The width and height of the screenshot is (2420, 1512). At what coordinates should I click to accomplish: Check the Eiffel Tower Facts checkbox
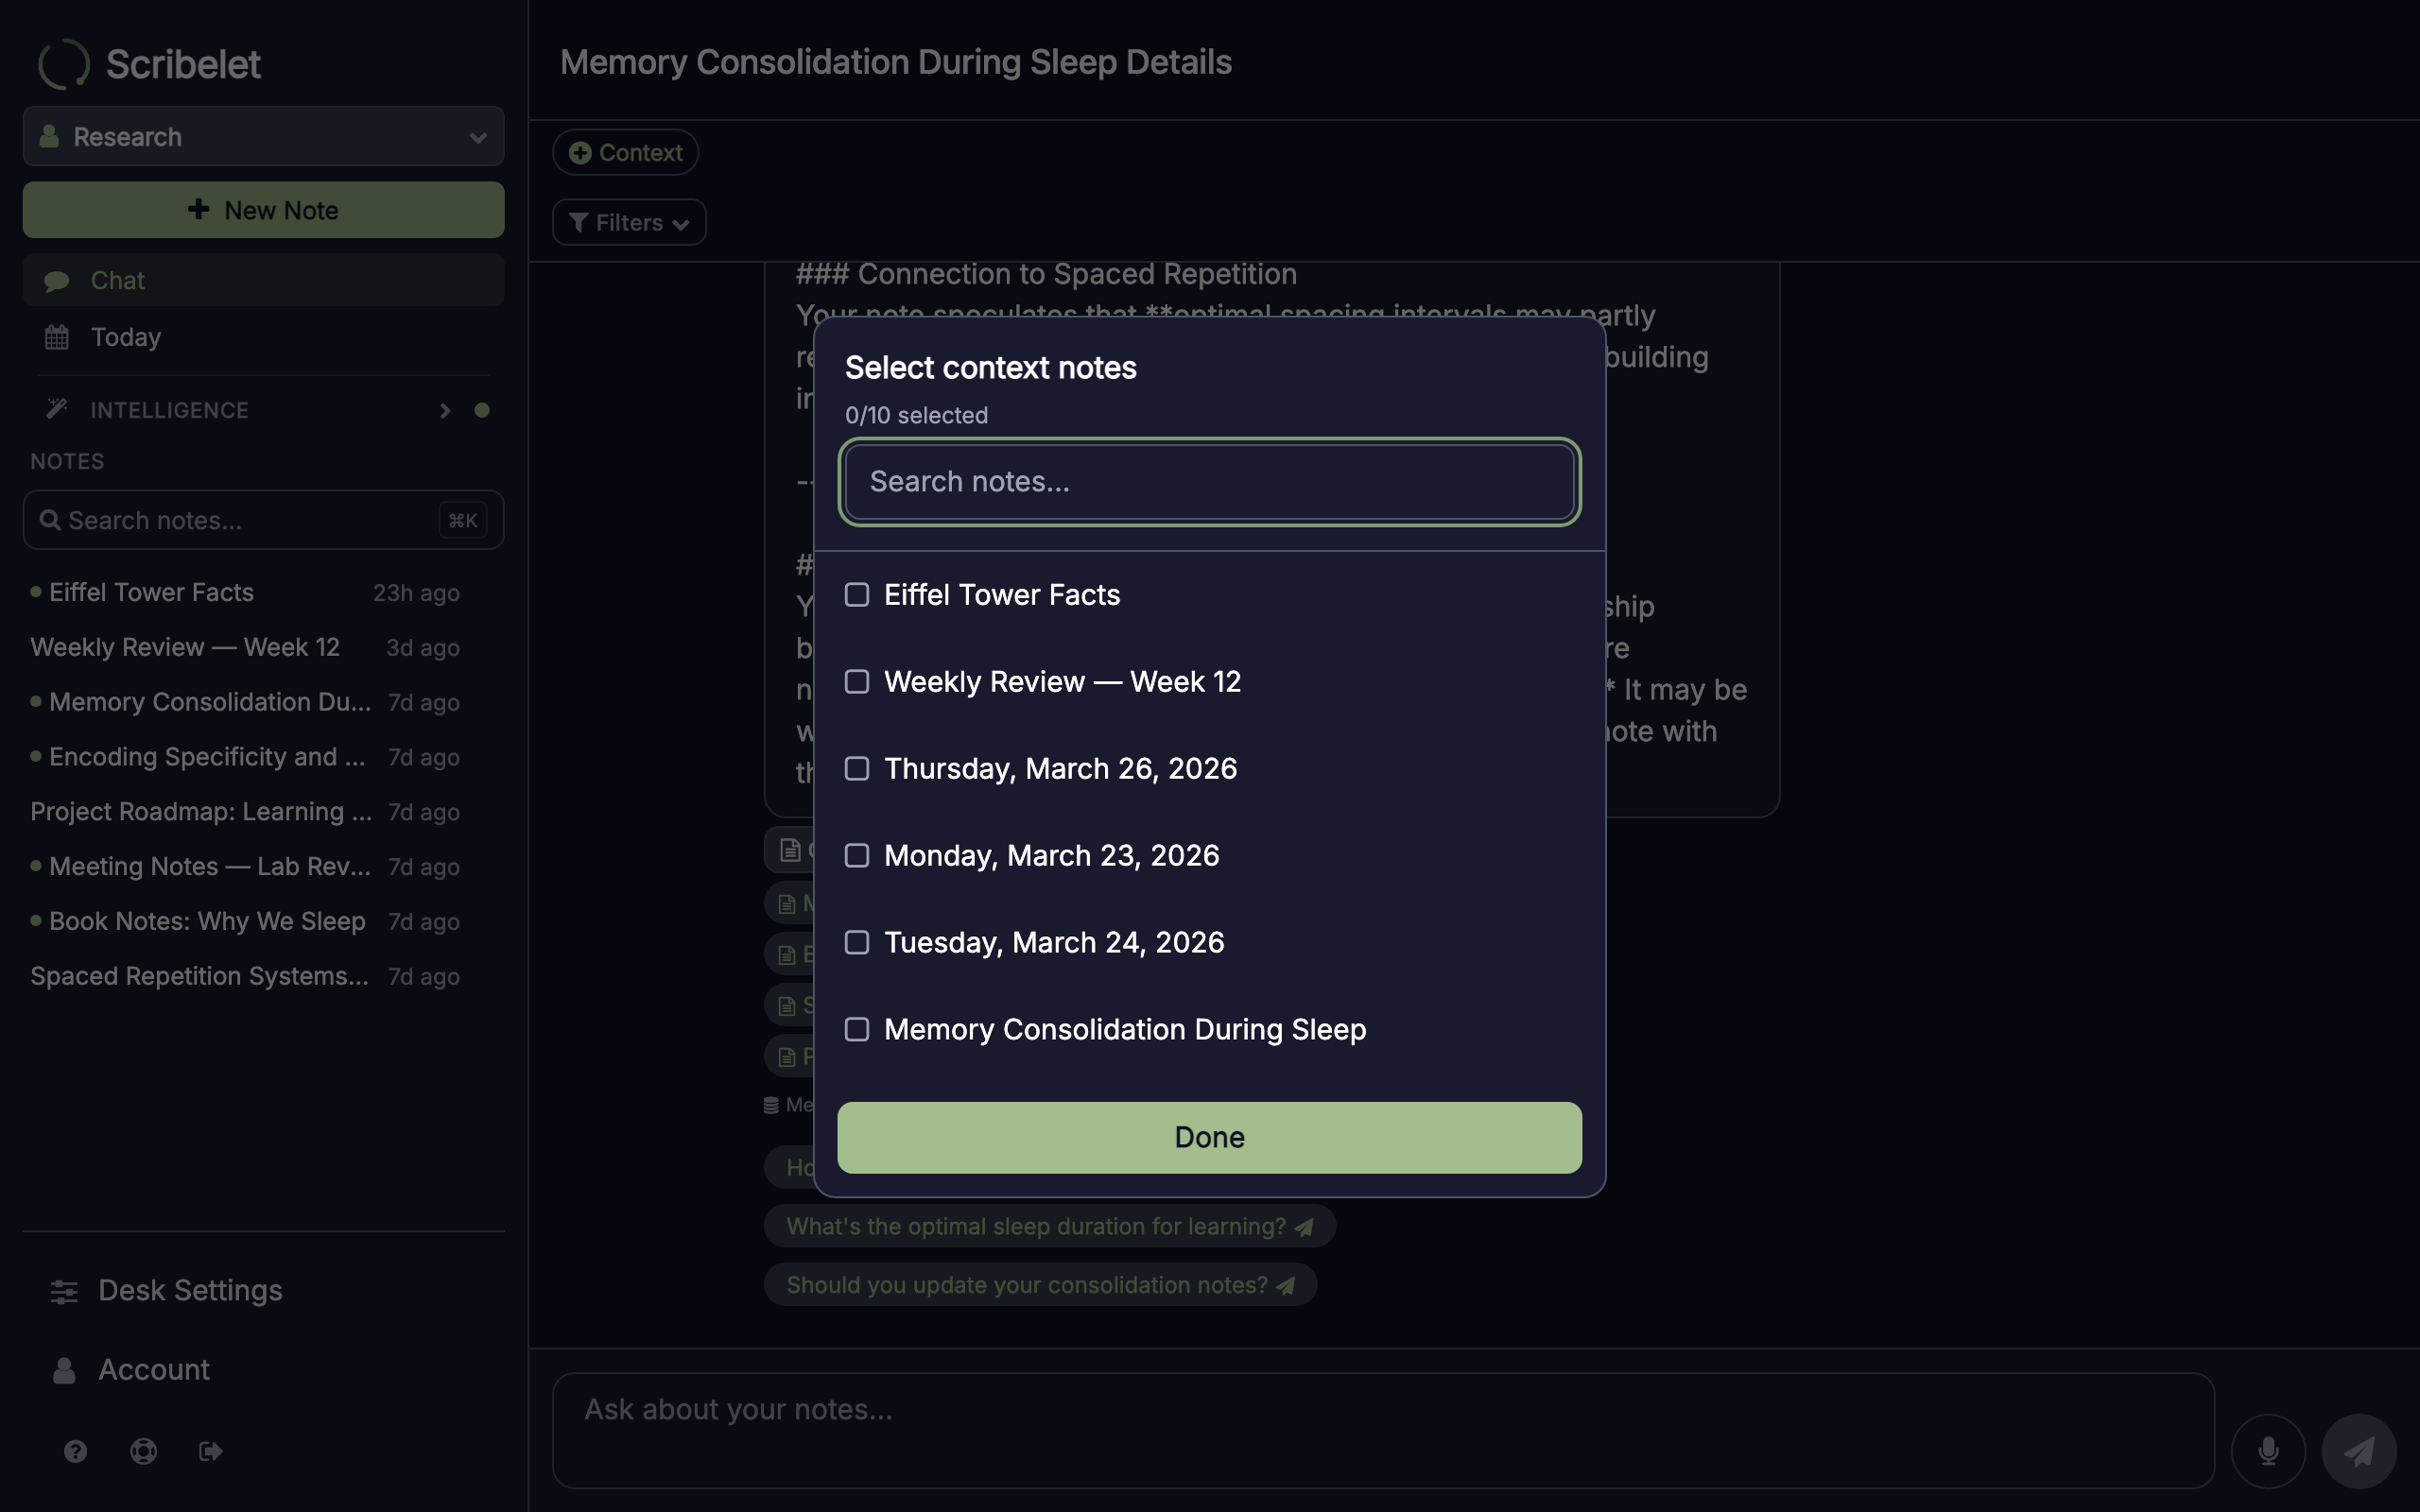point(857,595)
